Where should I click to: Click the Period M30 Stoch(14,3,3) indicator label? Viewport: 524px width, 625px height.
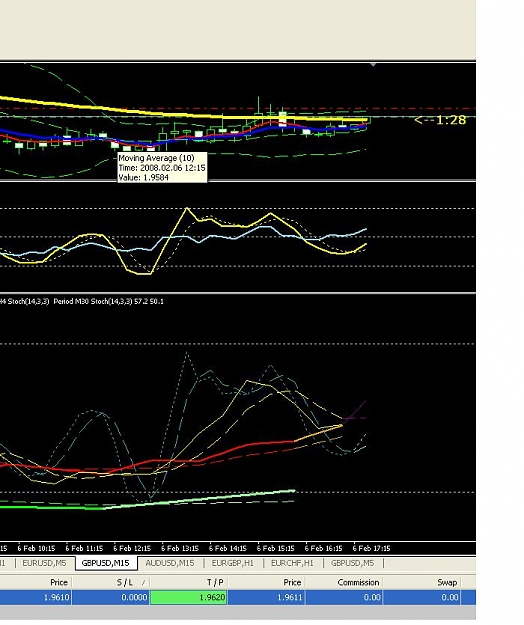point(108,301)
